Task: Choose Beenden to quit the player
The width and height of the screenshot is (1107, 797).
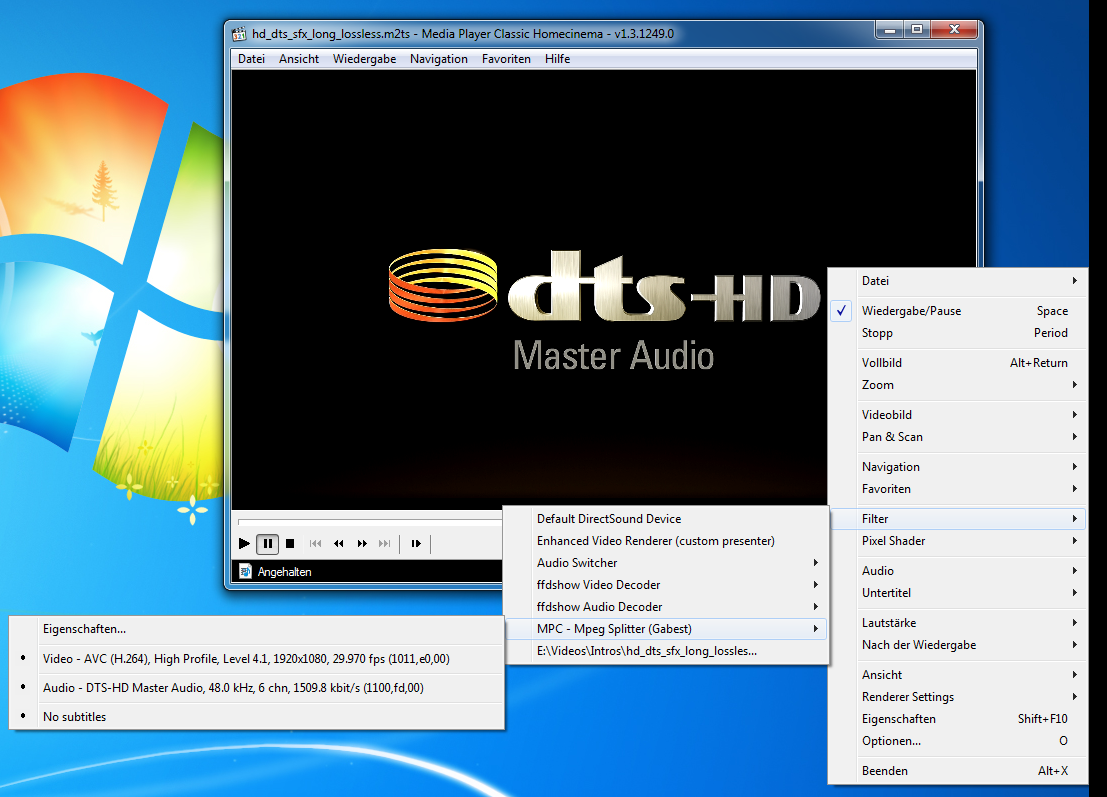Action: tap(958, 771)
